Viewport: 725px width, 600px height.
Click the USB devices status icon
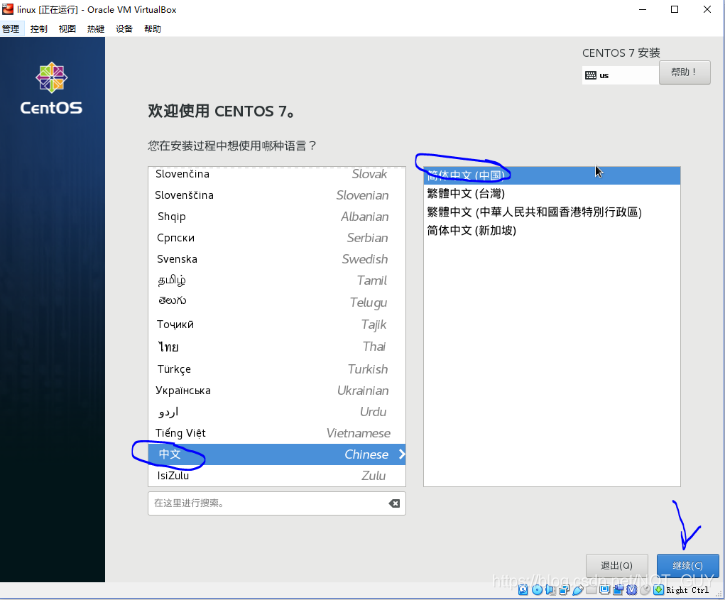[x=578, y=590]
